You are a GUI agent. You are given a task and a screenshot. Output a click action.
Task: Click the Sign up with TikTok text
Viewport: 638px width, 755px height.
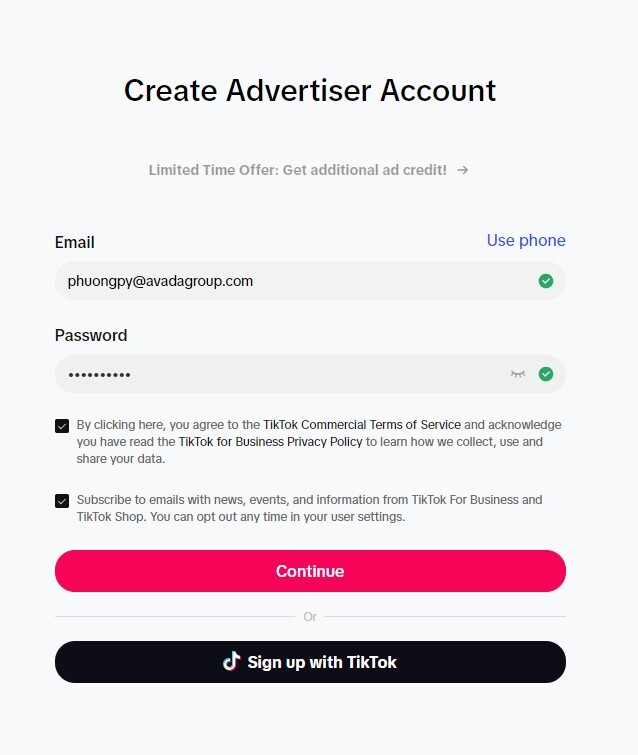pyautogui.click(x=322, y=662)
